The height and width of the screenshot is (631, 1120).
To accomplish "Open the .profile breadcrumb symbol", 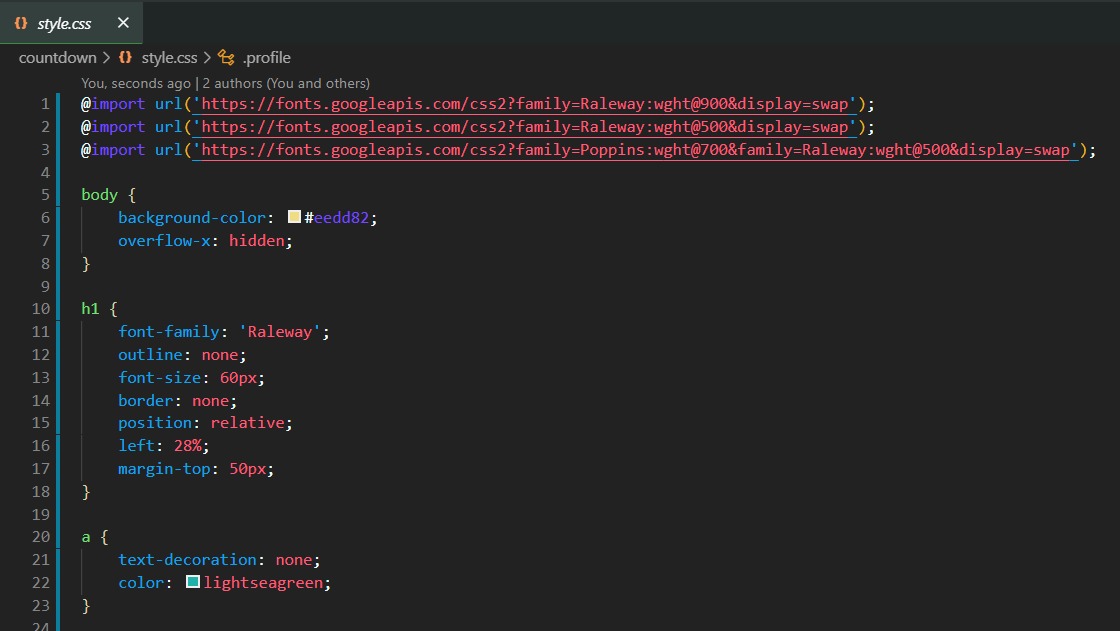I will [x=266, y=58].
